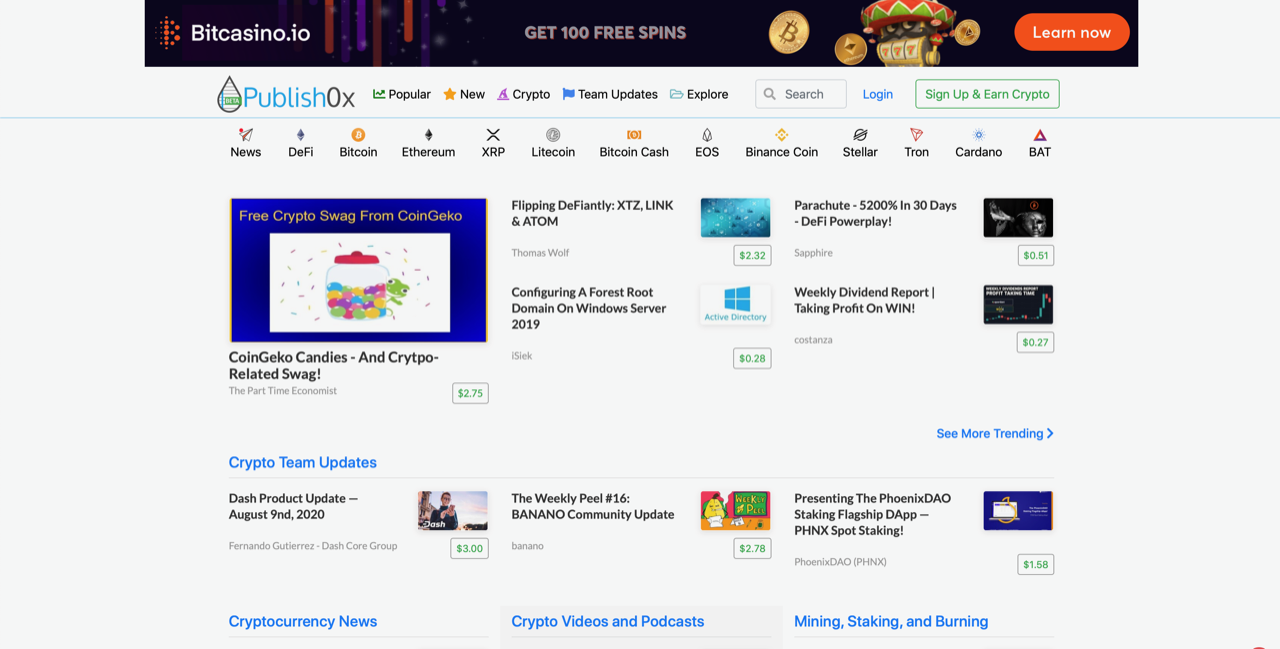1280x649 pixels.
Task: Click the Login link
Action: click(878, 94)
